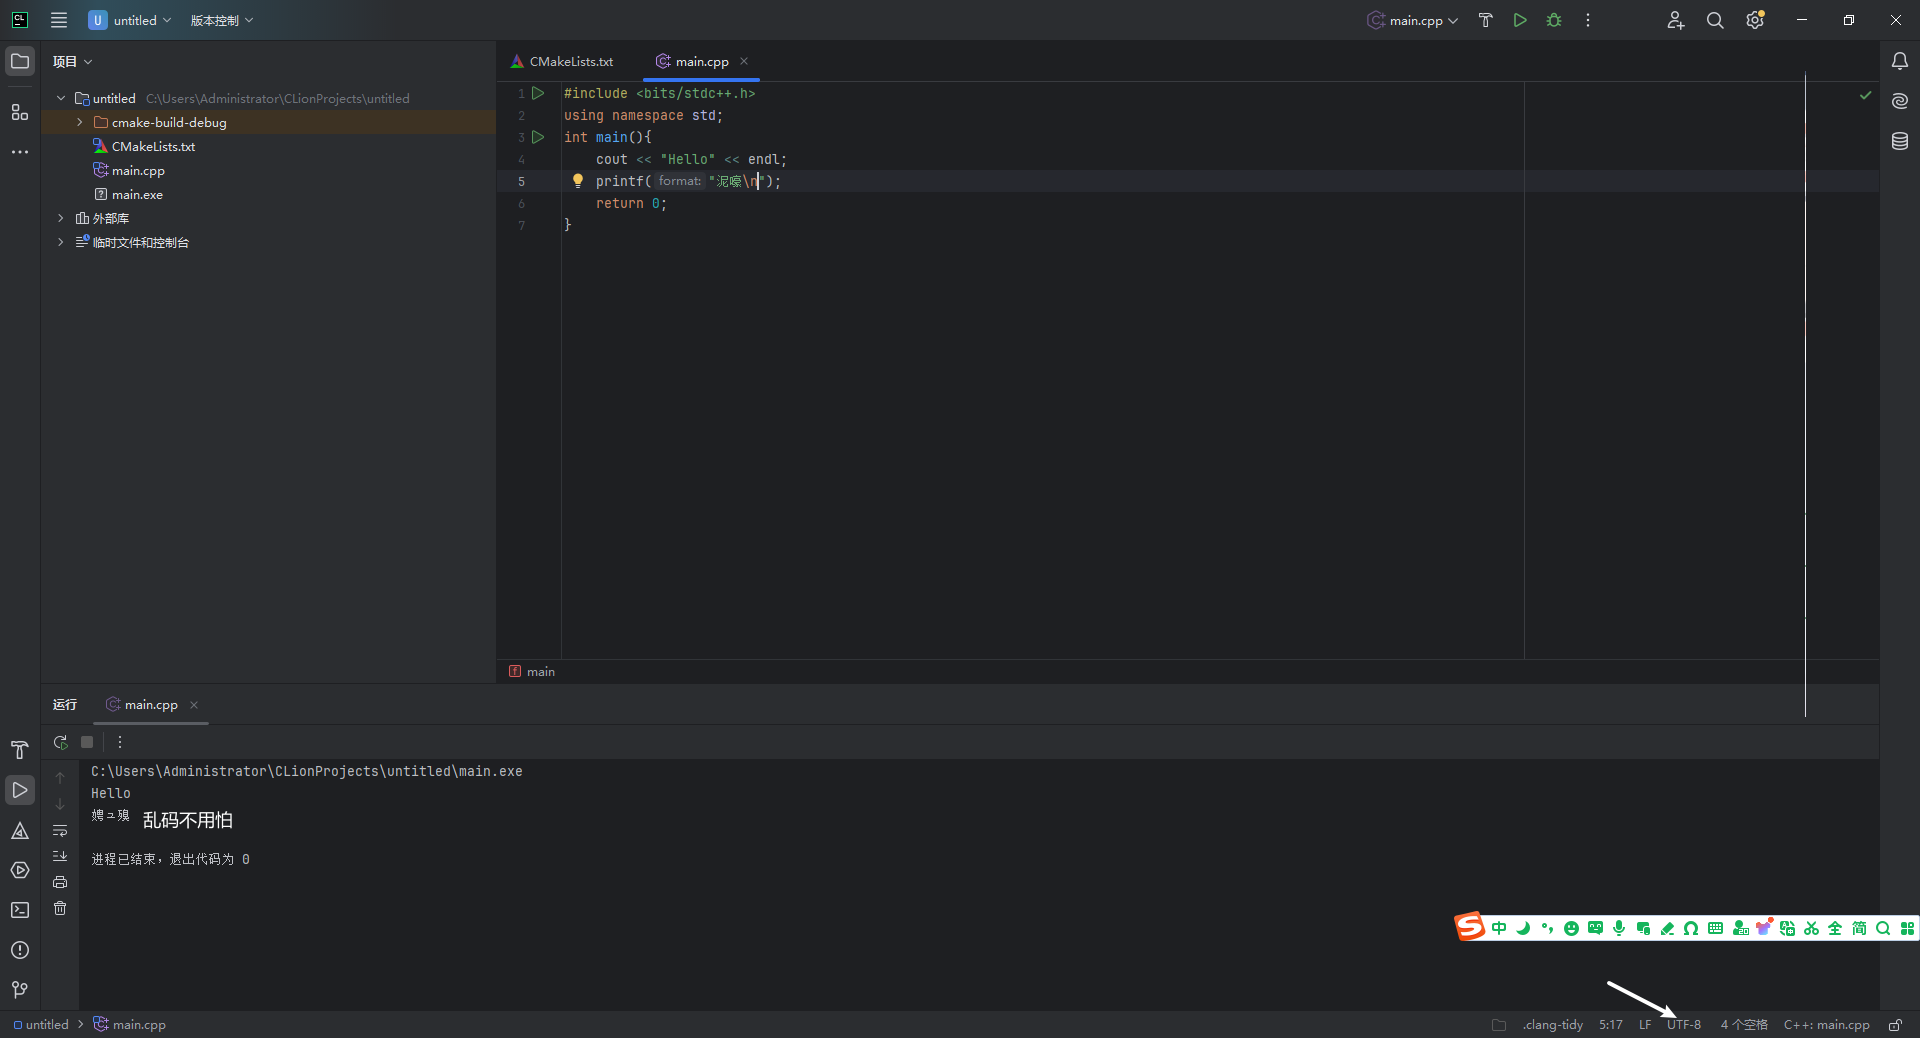Expand the cmake-build-debug folder
The image size is (1920, 1038).
tap(79, 122)
